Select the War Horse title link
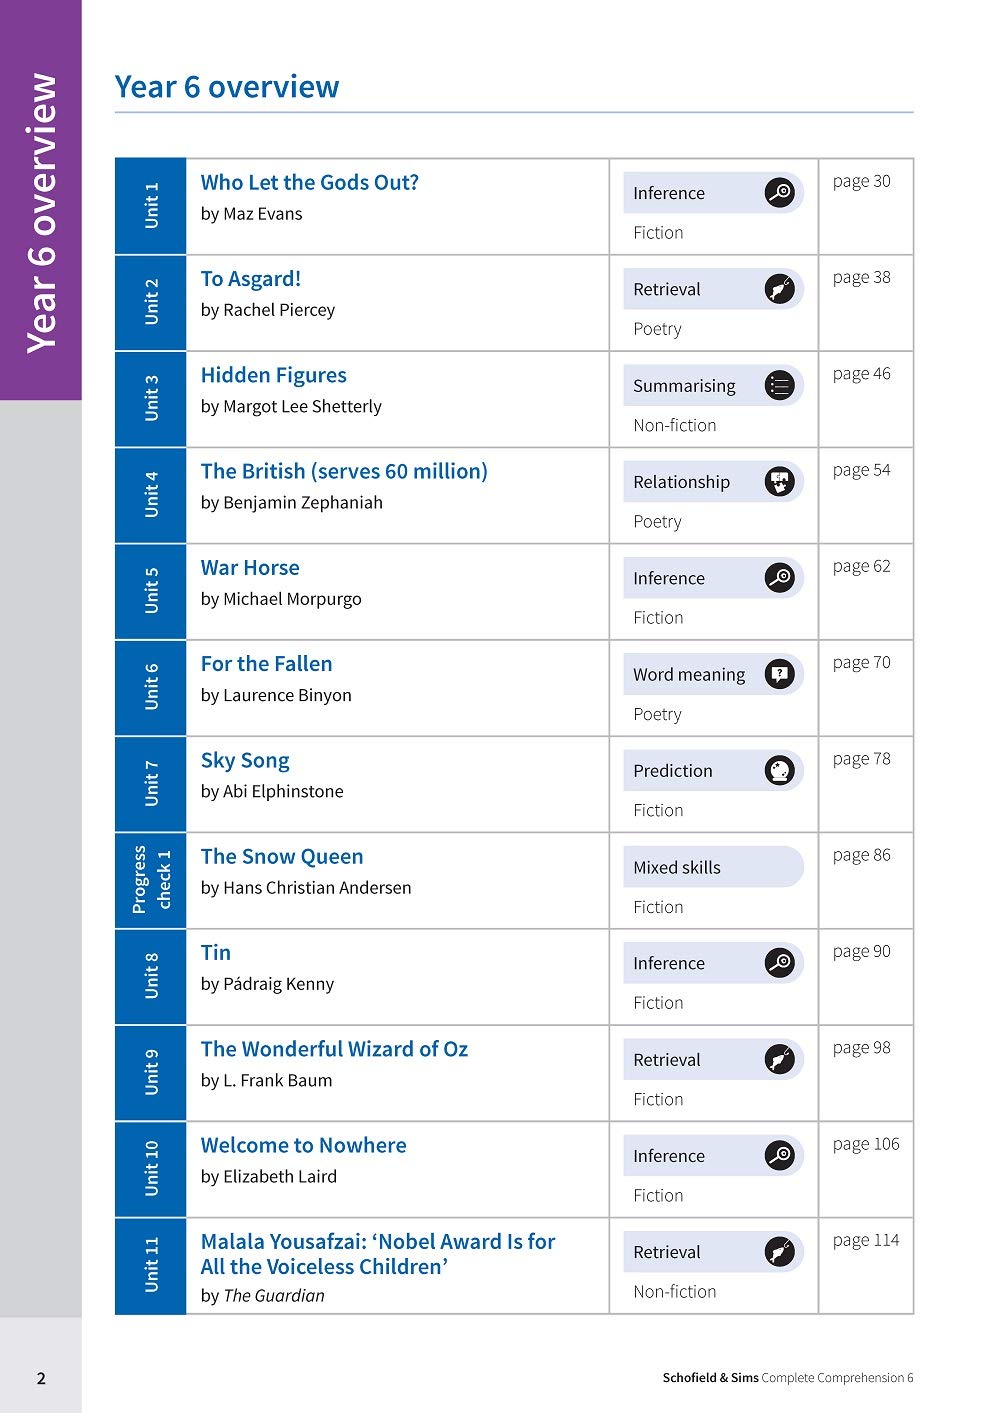The width and height of the screenshot is (1000, 1413). [250, 568]
